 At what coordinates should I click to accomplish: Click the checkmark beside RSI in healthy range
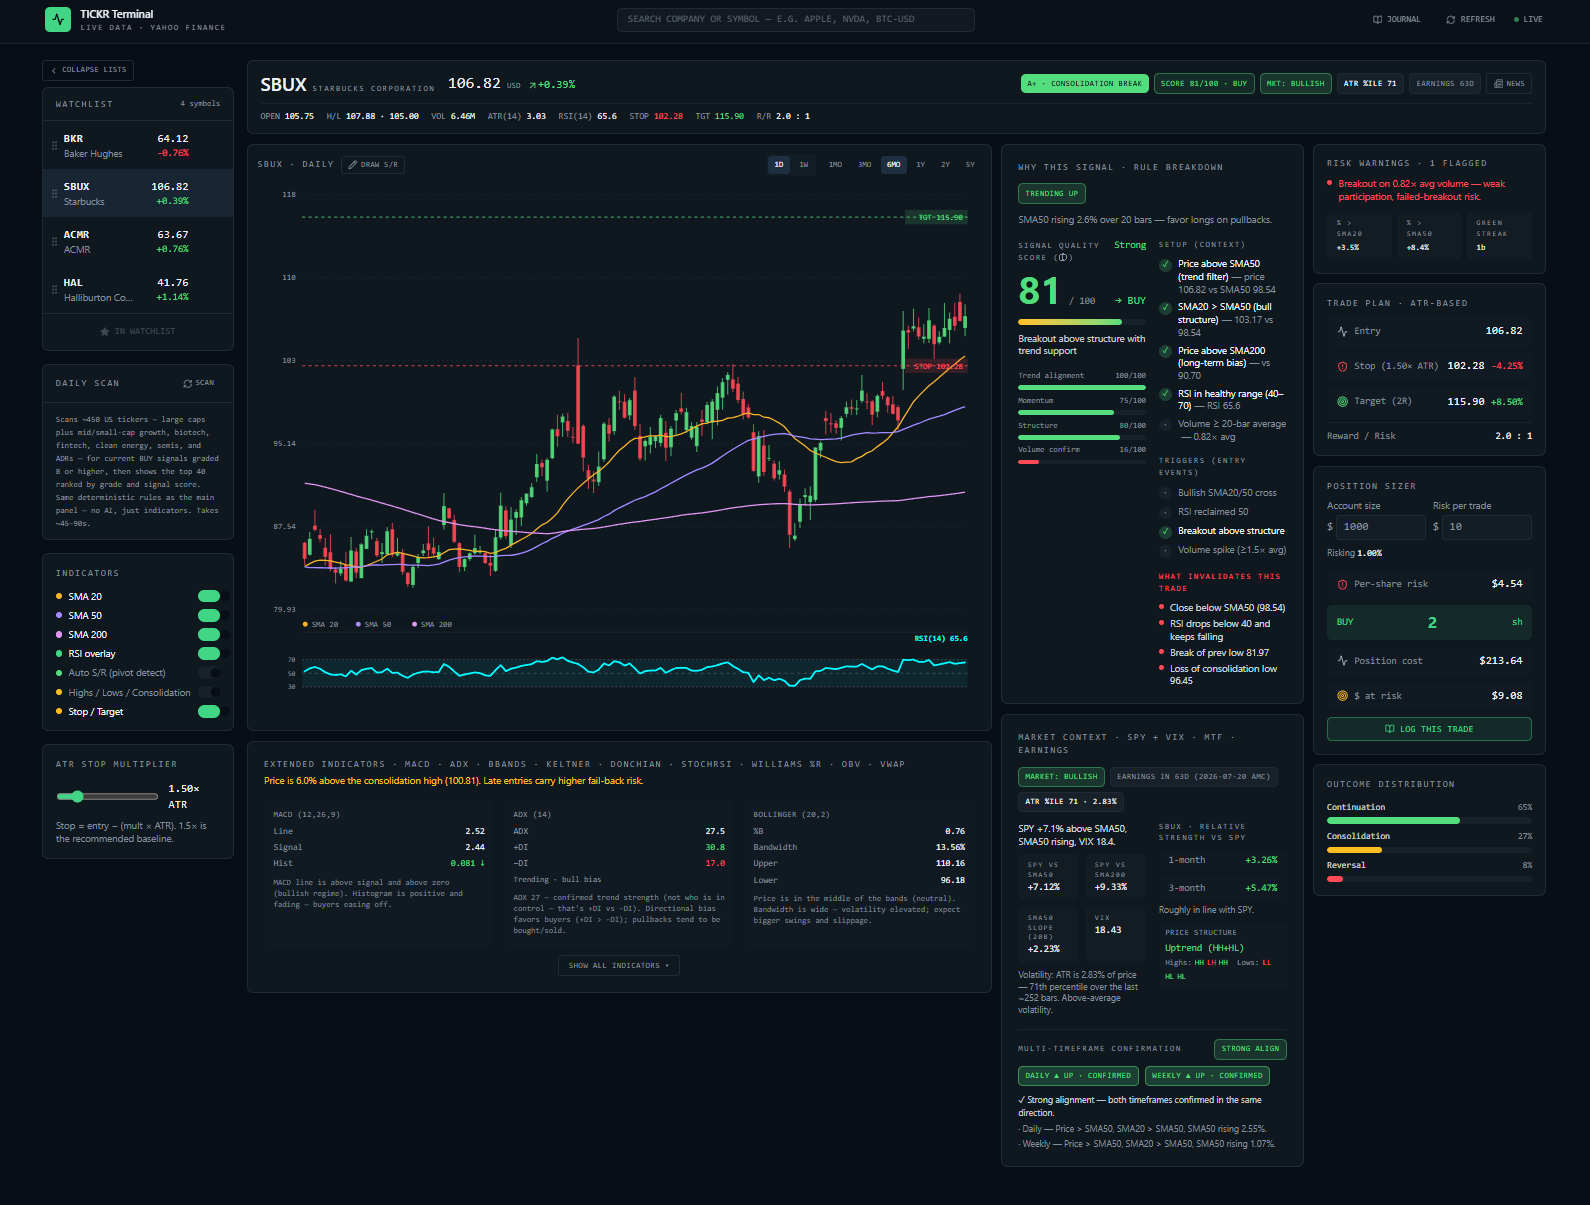coord(1165,394)
